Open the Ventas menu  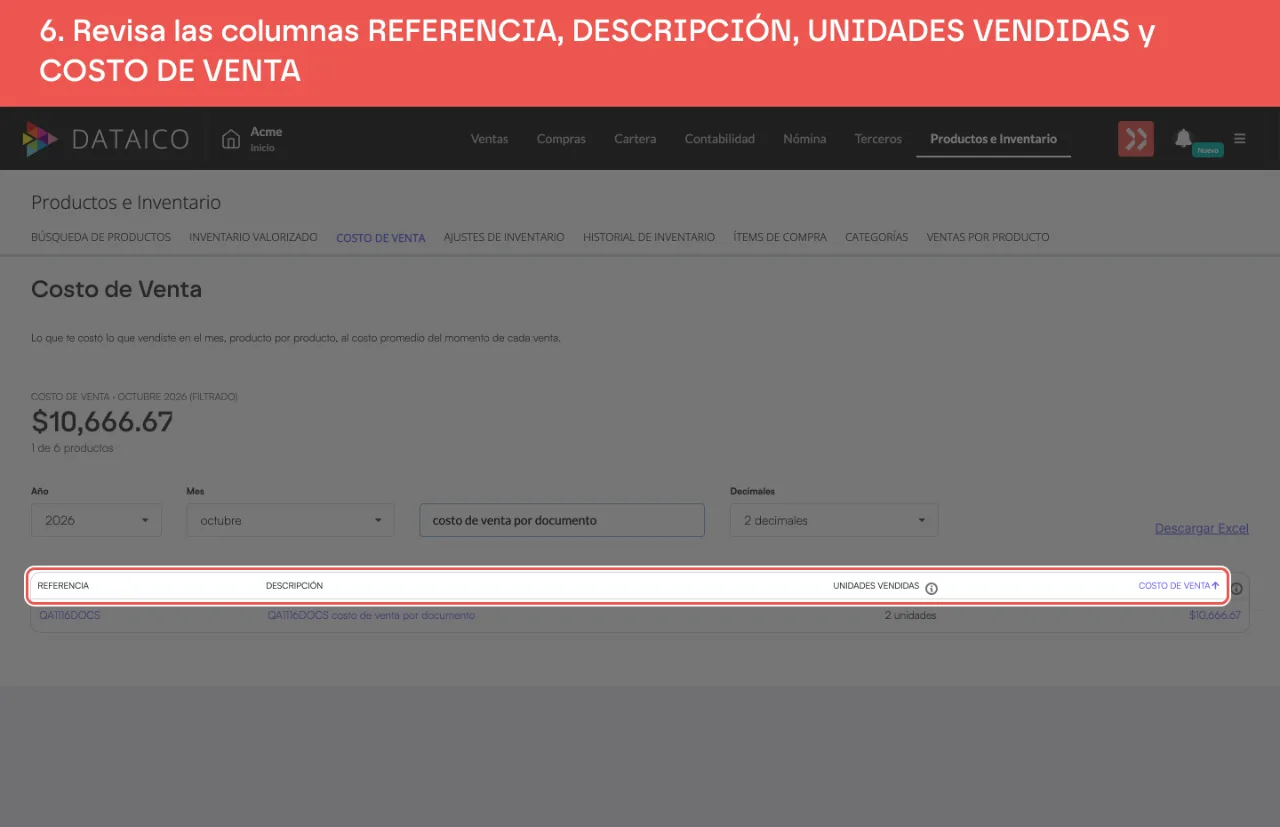tap(489, 139)
